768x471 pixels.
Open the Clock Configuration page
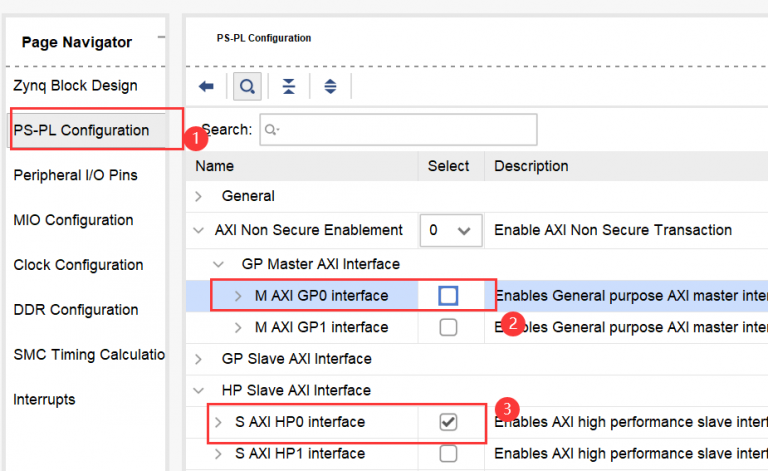[x=78, y=265]
